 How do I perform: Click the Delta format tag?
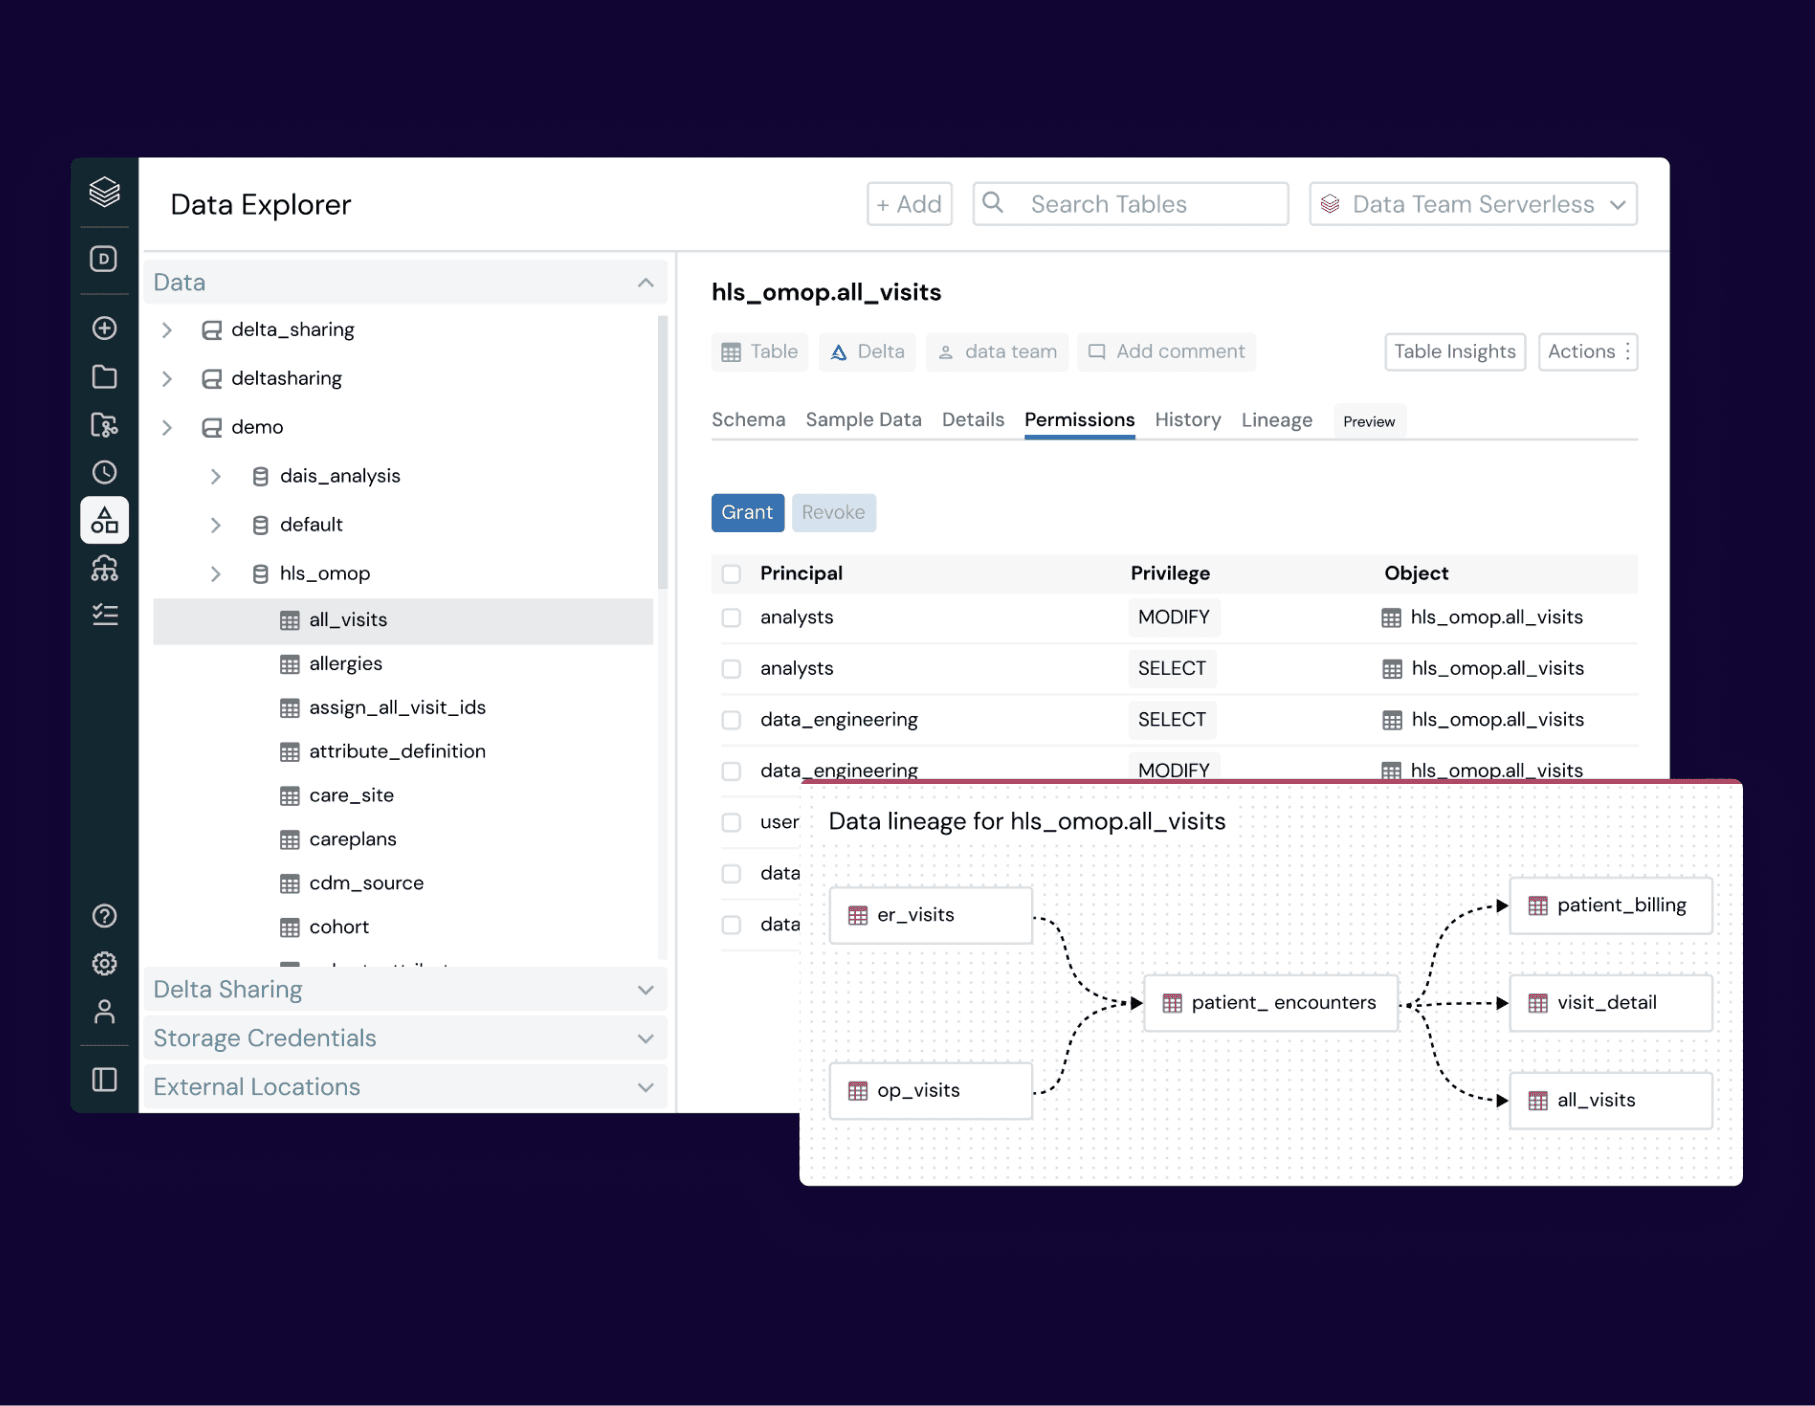[x=867, y=352]
